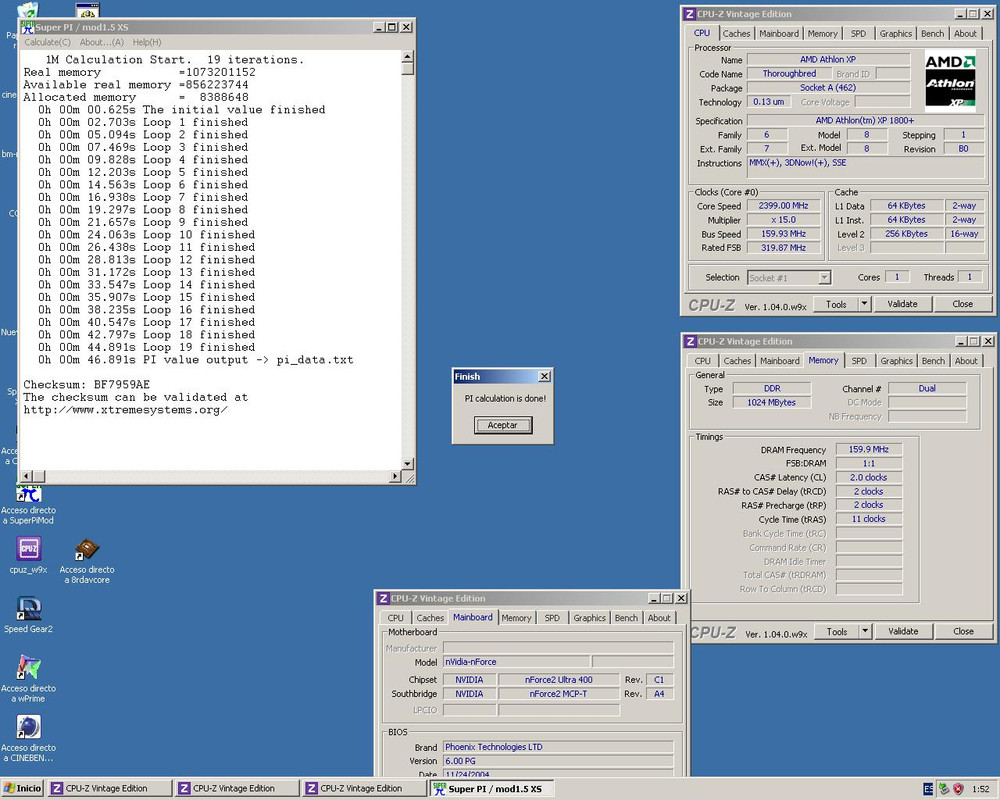Switch to Graphics tab in the Mainboard CPU-Z window
The width and height of the screenshot is (1000, 800).
tap(589, 618)
